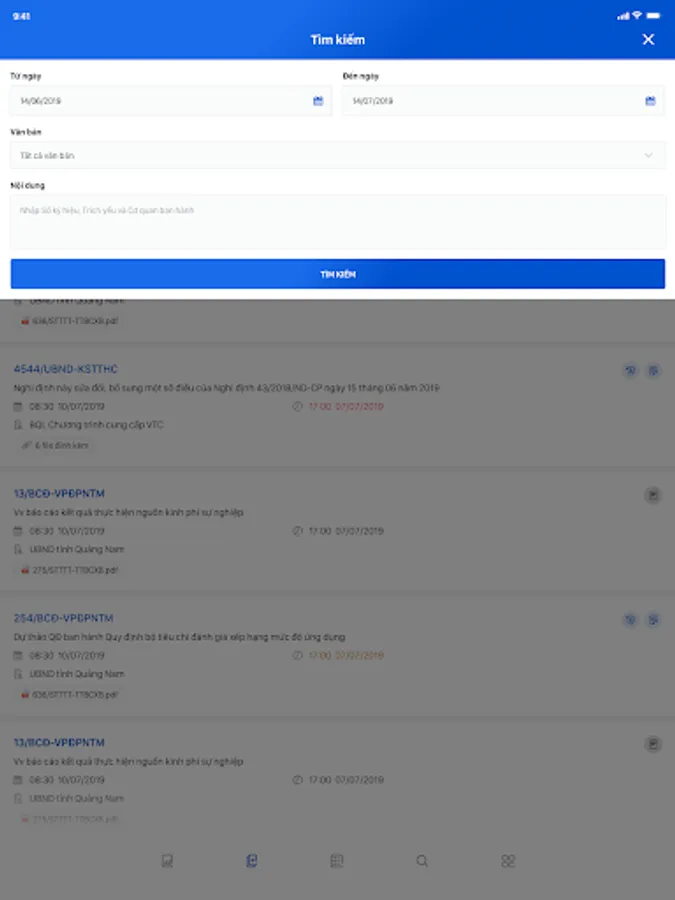Open the first 13/BCĐ-VPĐPNTM document

(59, 494)
